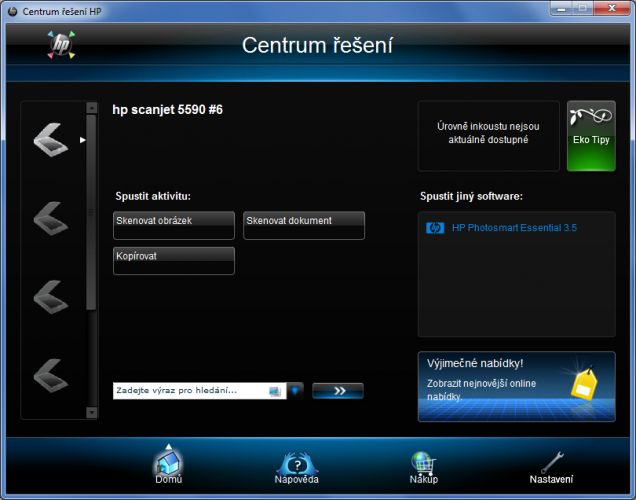636x500 pixels.
Task: Select the second scanner device icon
Action: point(50,219)
